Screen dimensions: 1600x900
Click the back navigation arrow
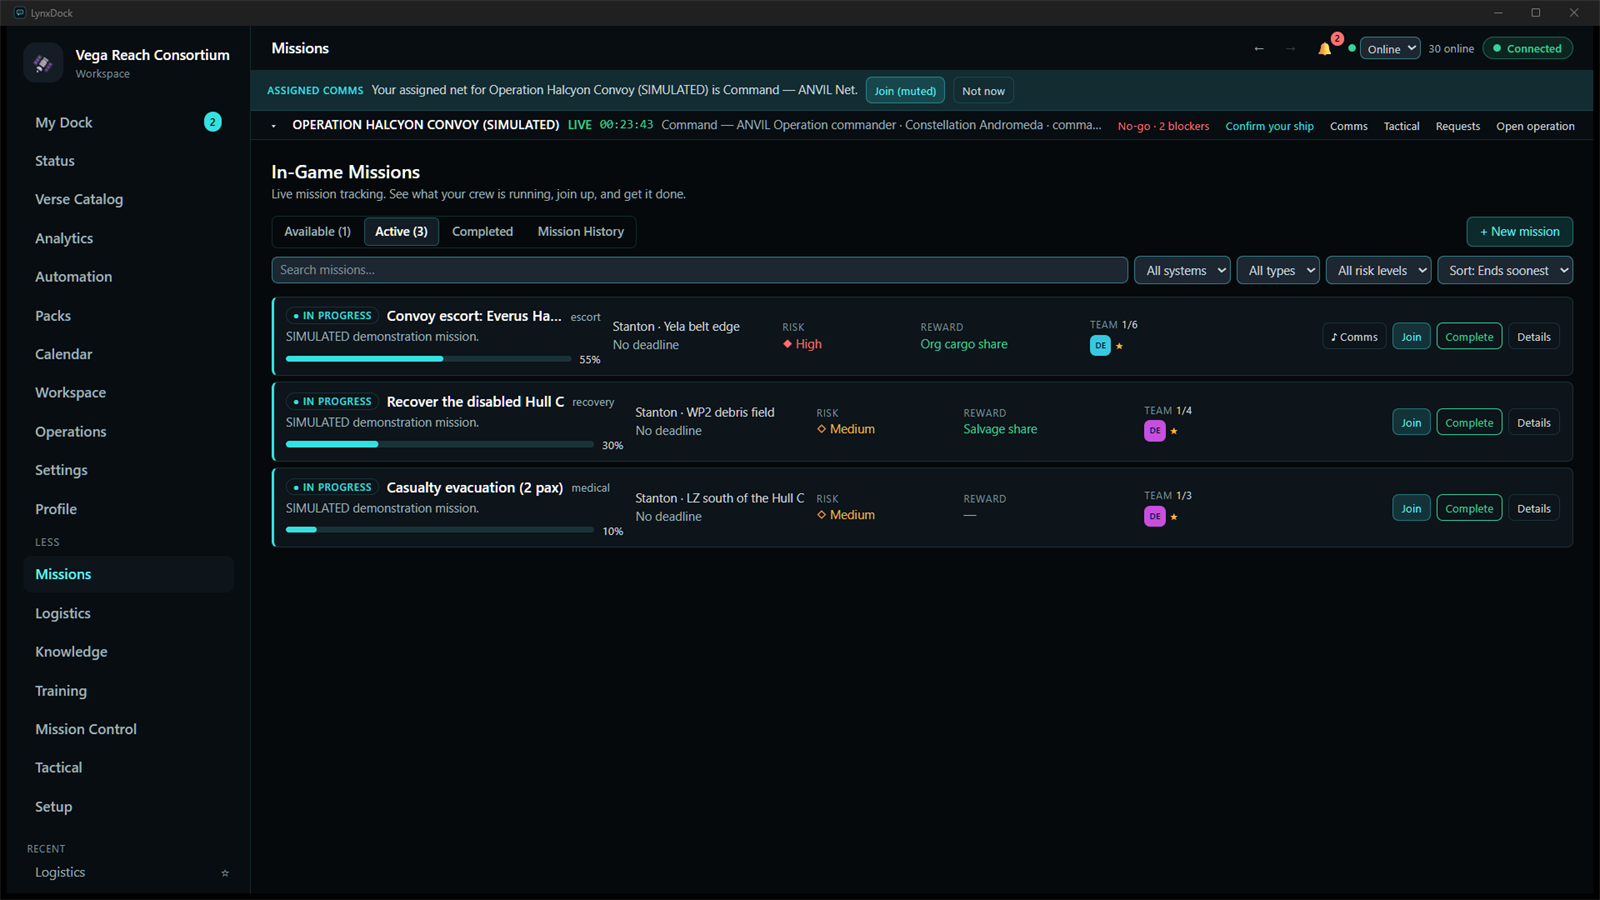pyautogui.click(x=1259, y=49)
